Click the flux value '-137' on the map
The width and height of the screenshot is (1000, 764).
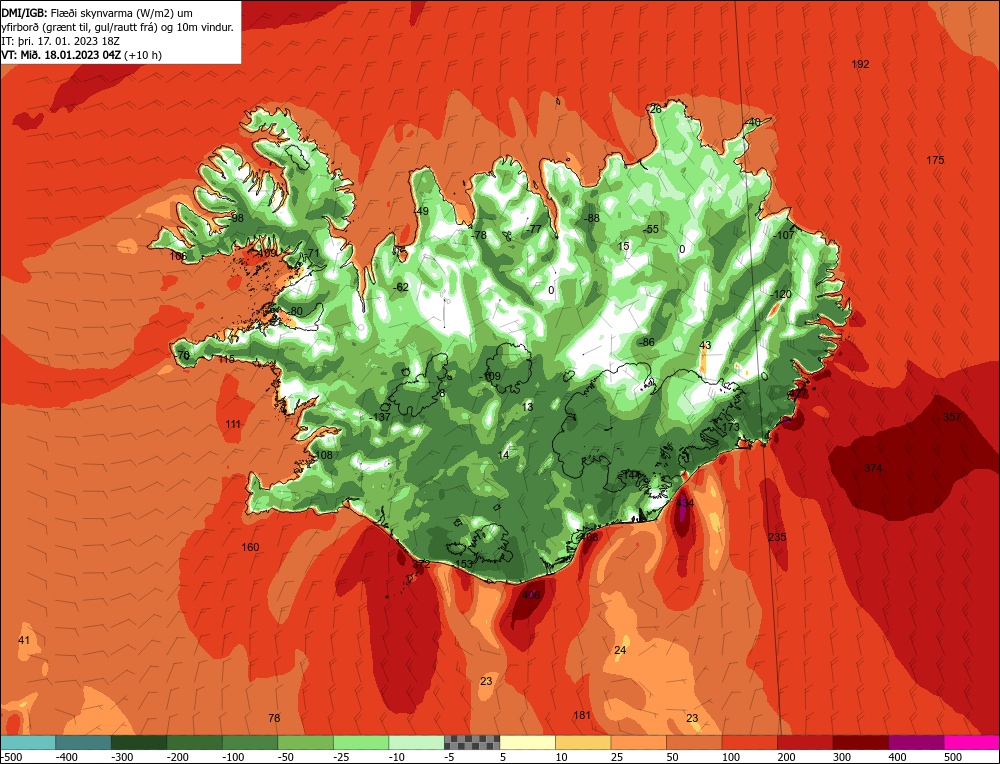tap(380, 417)
